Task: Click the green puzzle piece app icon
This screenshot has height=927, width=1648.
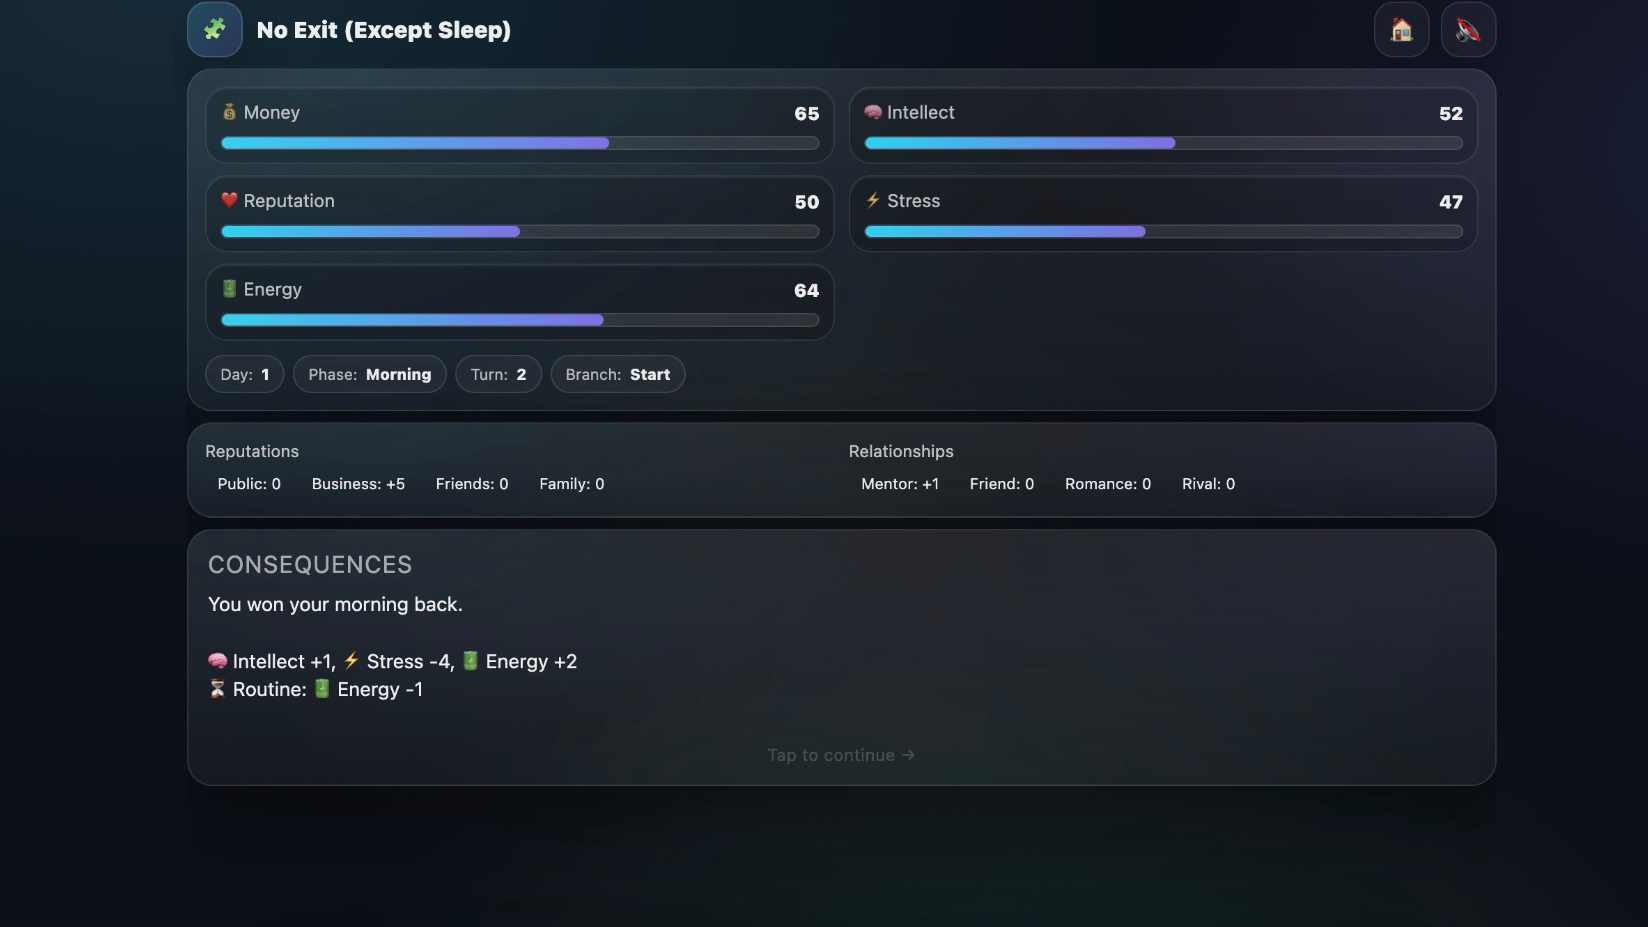Action: click(x=214, y=30)
